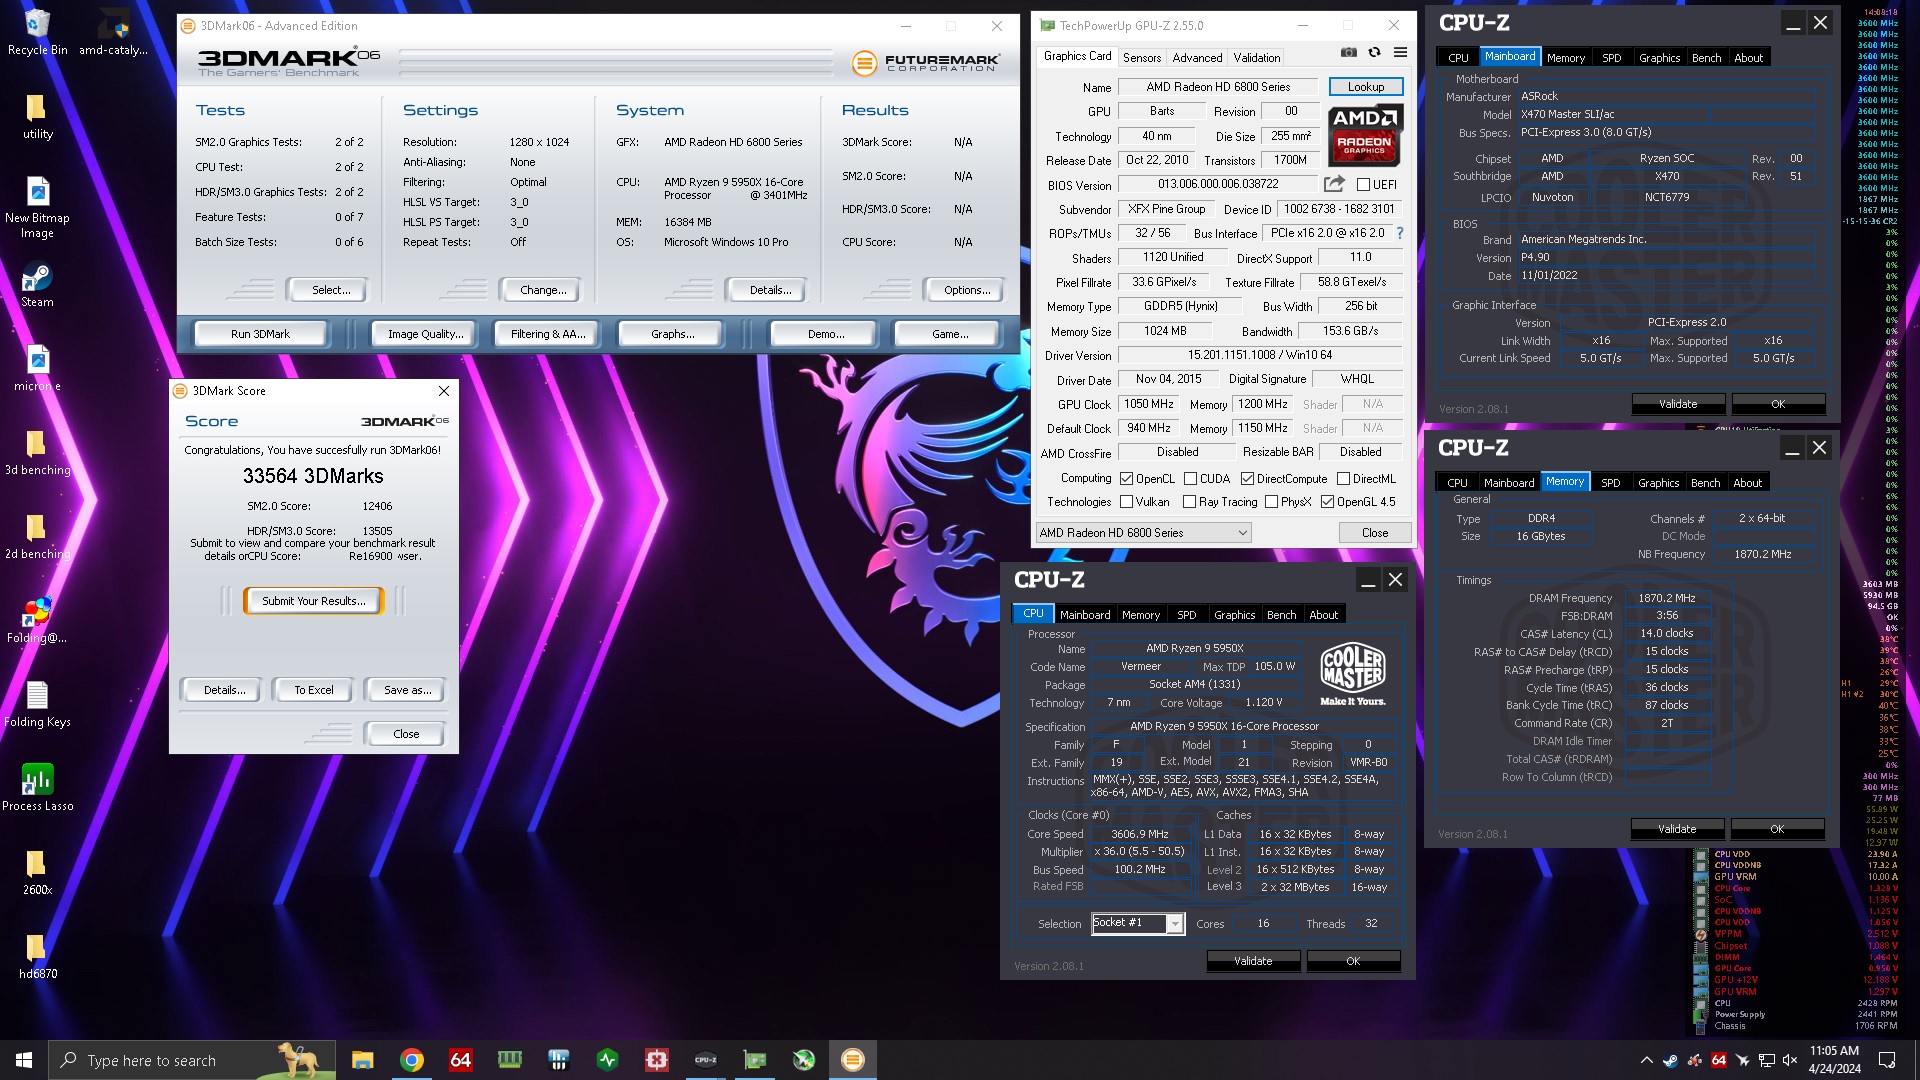Open the Process Lasso desktop icon
Viewport: 1920px width, 1080px height.
click(37, 787)
